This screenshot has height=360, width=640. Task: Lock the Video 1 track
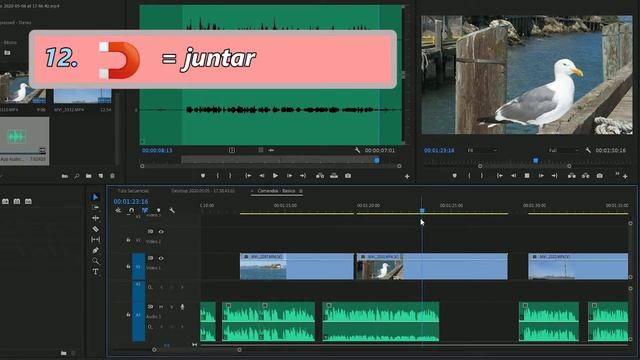[128, 267]
